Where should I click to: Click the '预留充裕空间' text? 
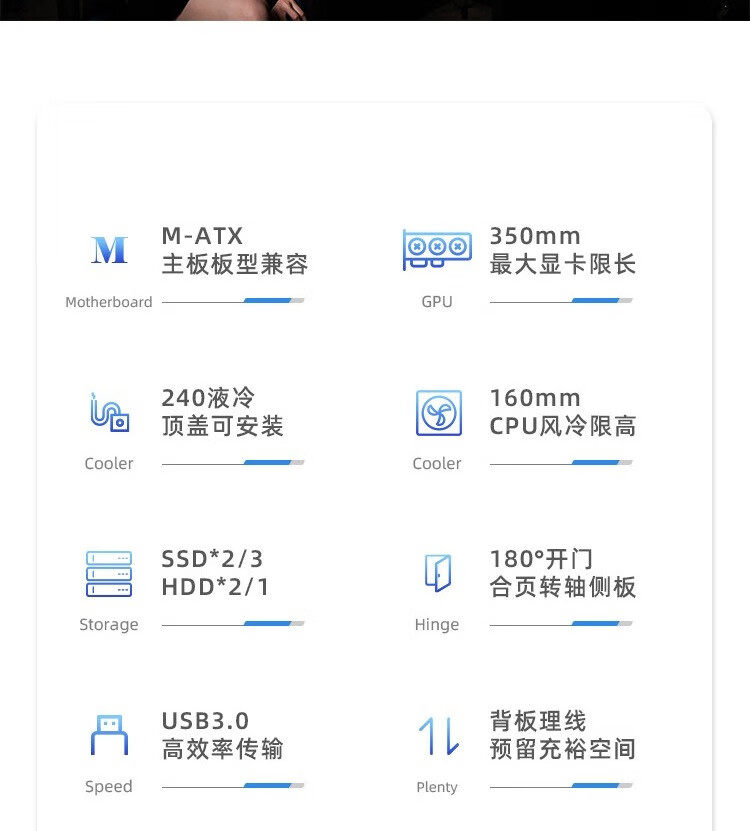(562, 749)
